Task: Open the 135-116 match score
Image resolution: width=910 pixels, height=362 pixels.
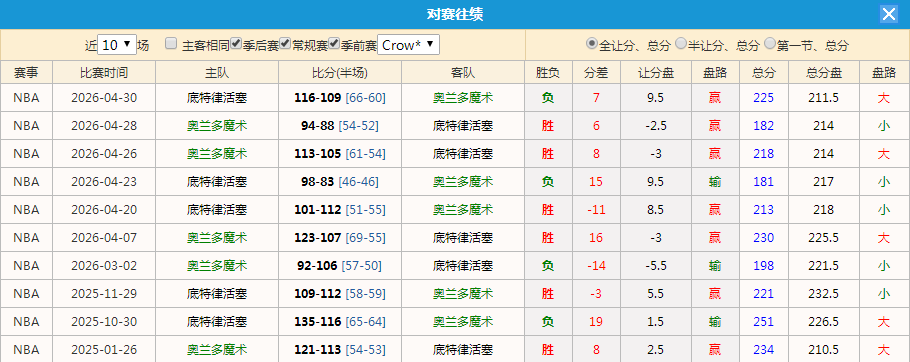Action: [317, 321]
